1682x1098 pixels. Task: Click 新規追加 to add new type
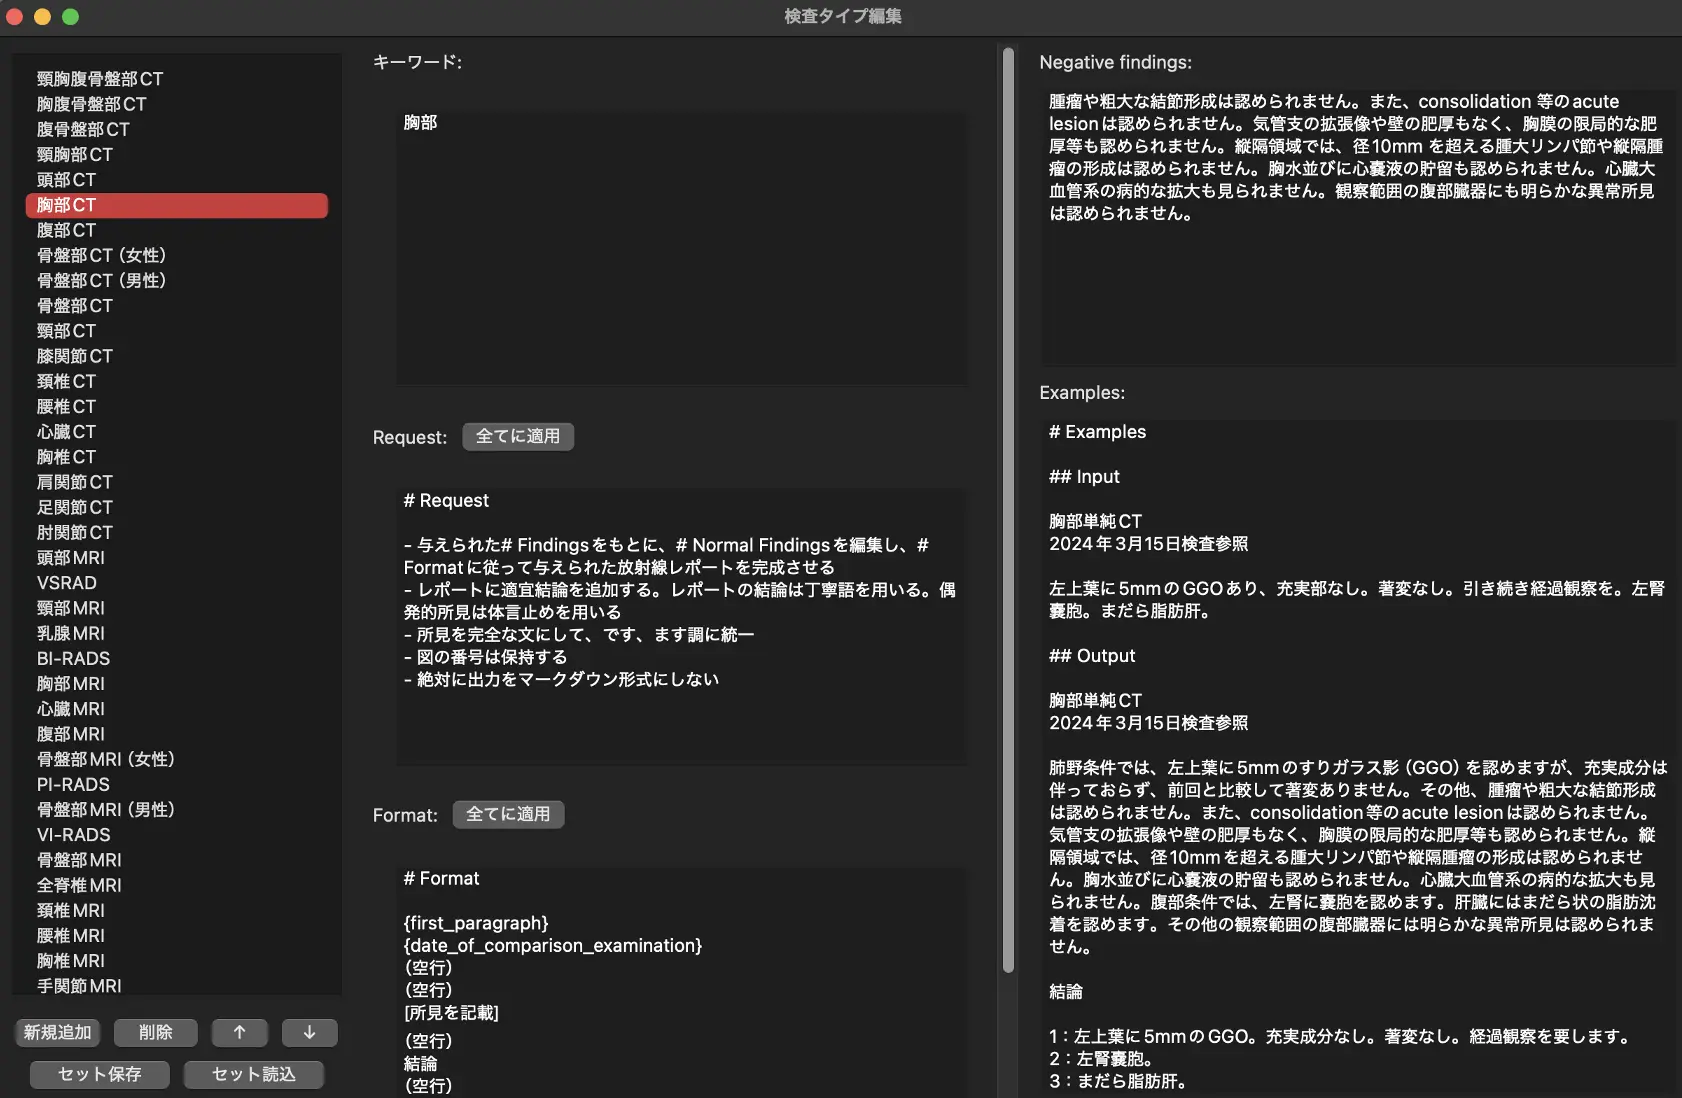point(57,1032)
